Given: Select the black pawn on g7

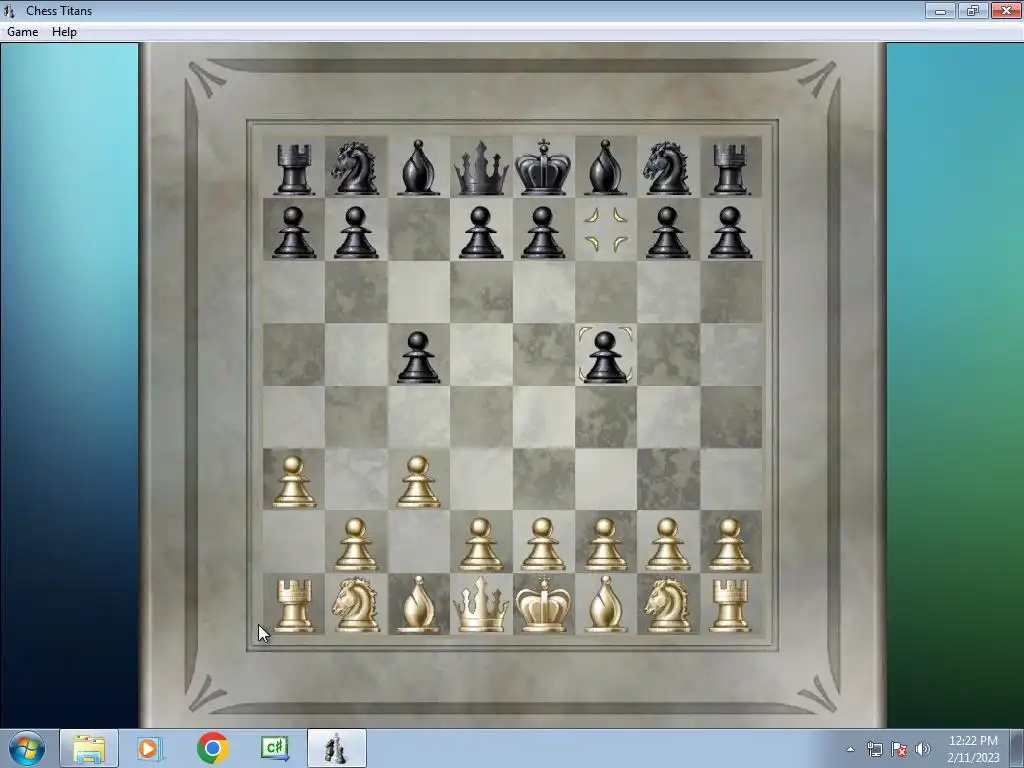Looking at the screenshot, I should 668,232.
